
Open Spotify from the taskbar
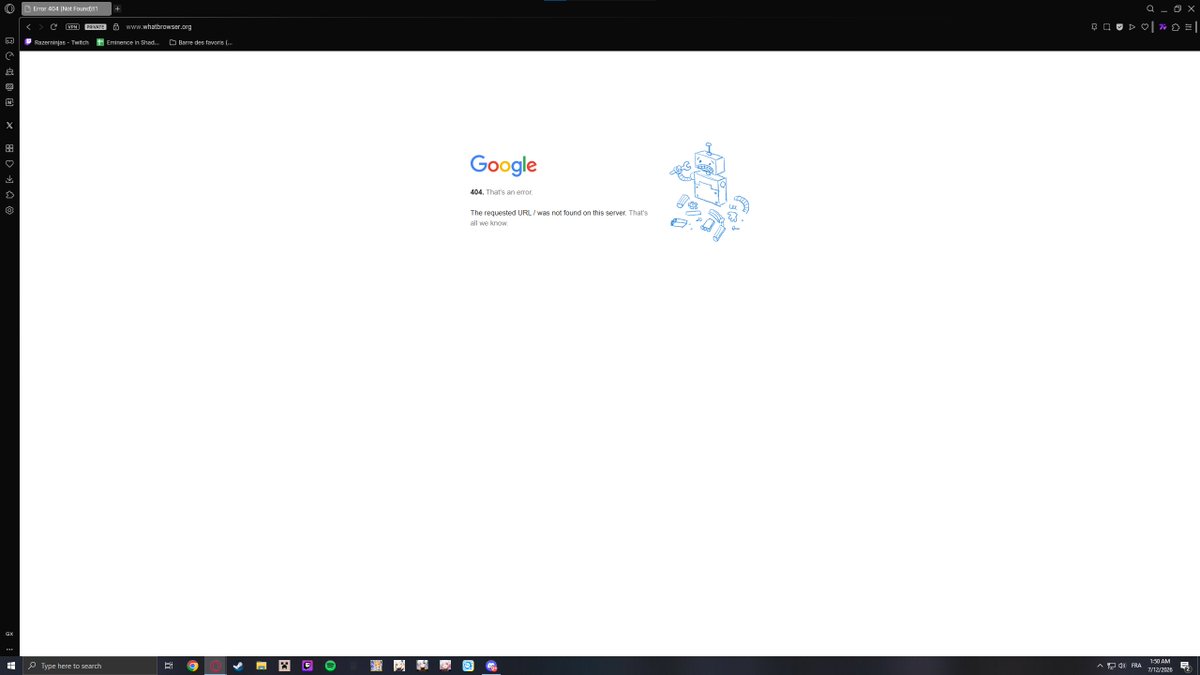pyautogui.click(x=330, y=665)
